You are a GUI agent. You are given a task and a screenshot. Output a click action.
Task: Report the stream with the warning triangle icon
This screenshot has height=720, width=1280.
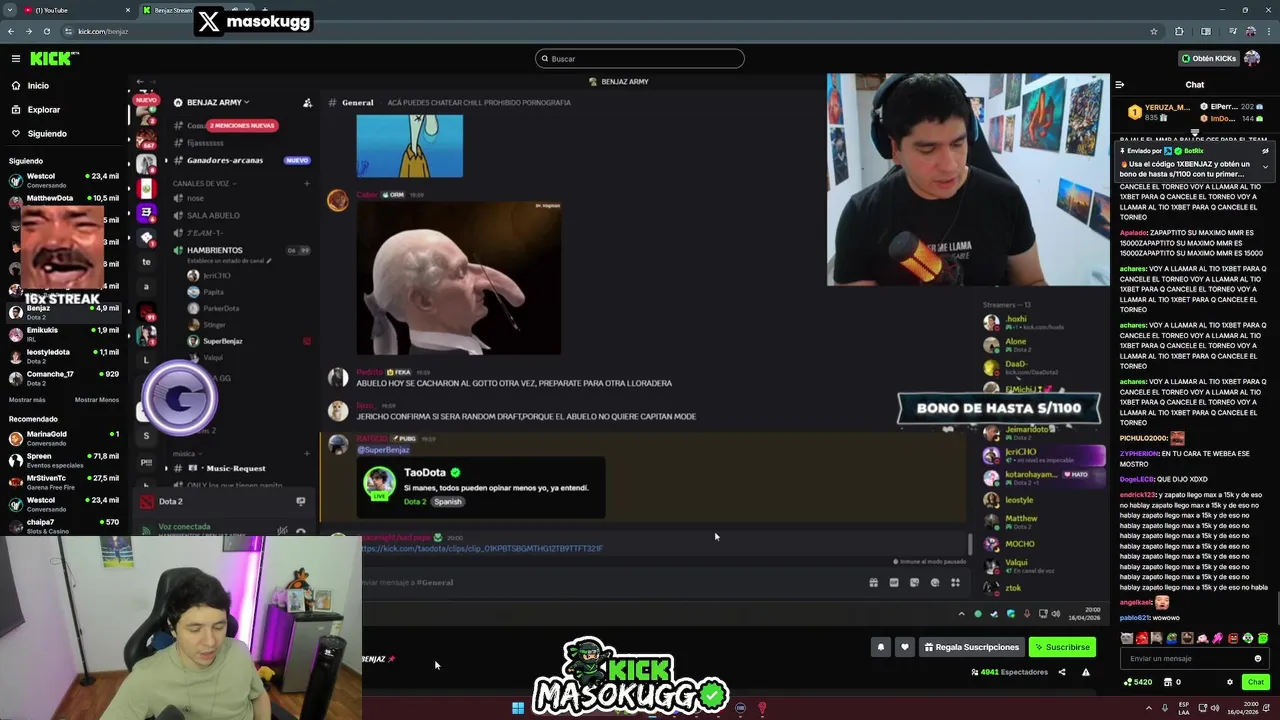coord(1086,672)
